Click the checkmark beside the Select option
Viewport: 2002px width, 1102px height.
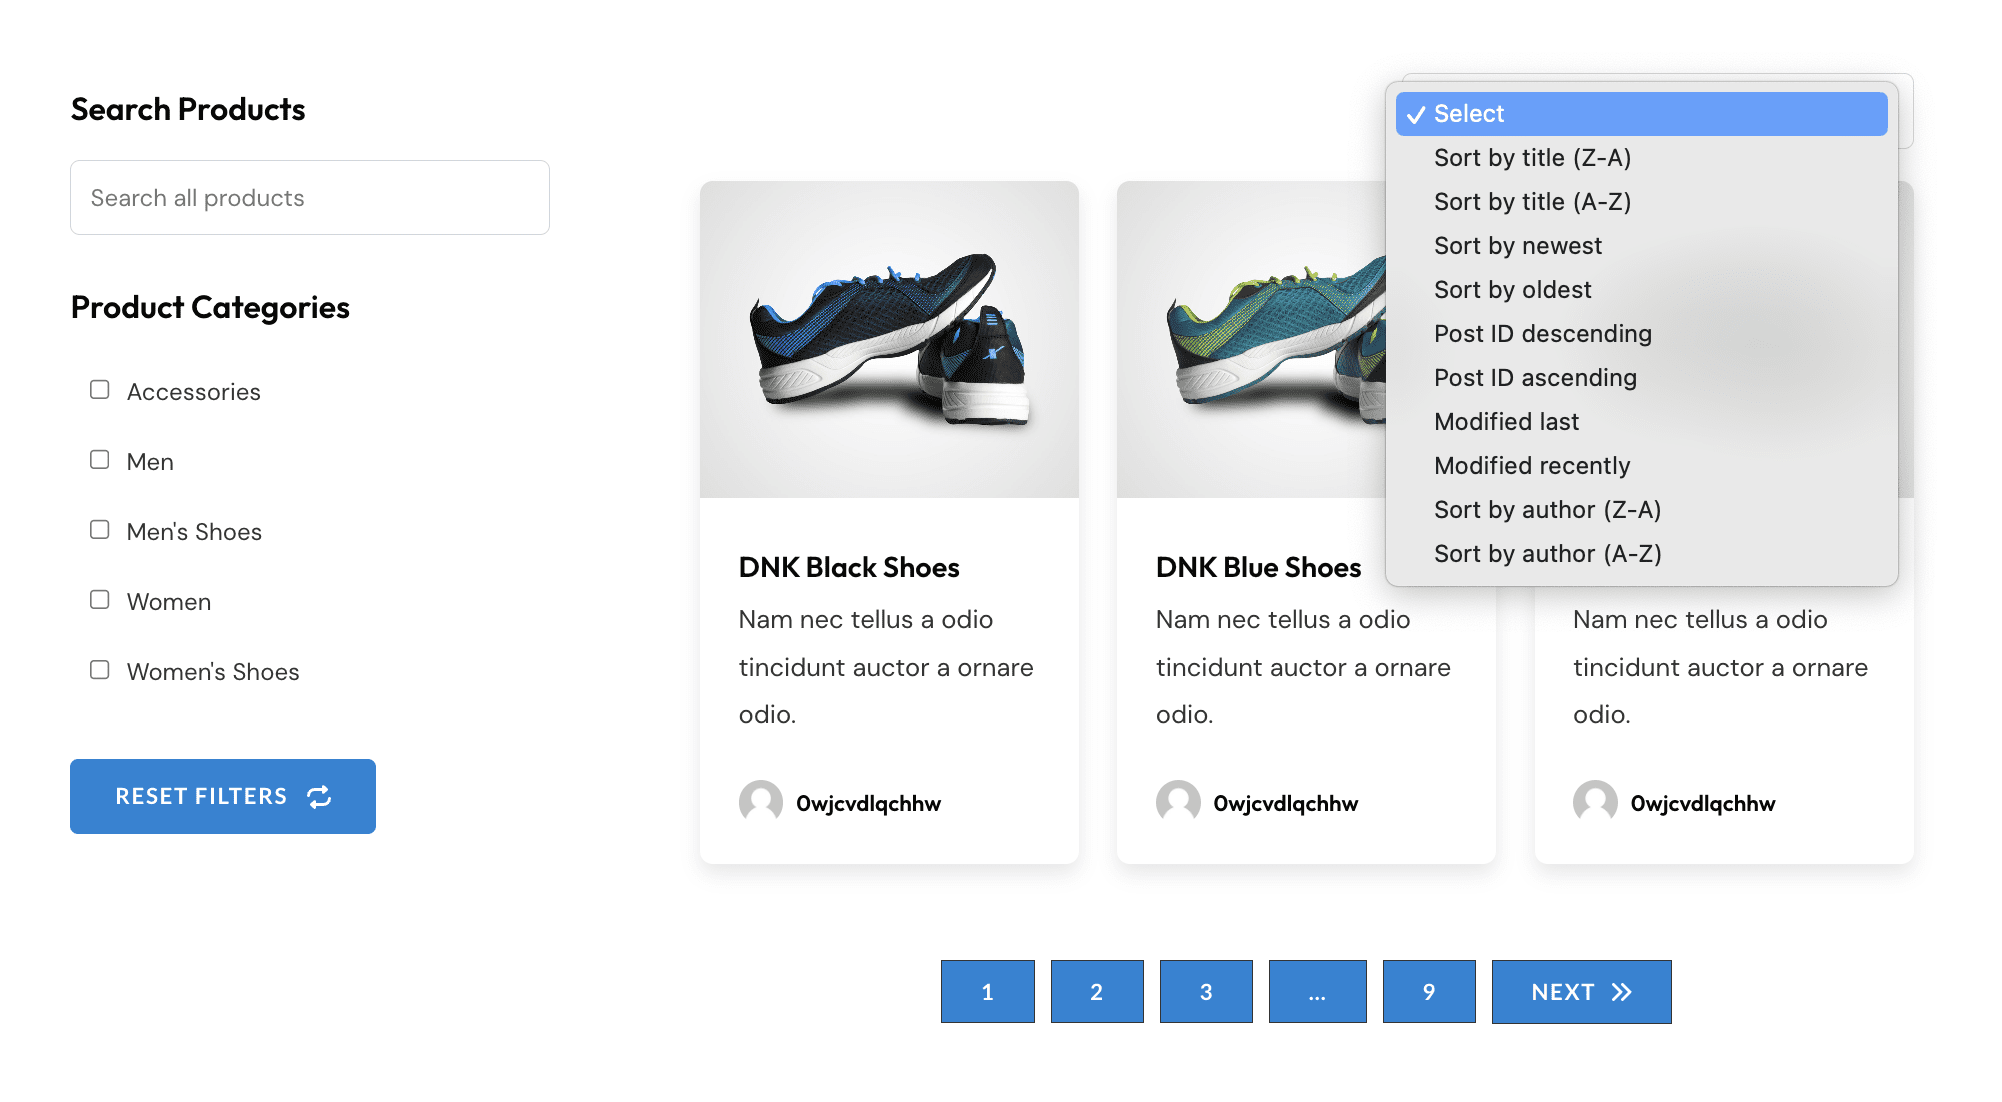(1416, 114)
